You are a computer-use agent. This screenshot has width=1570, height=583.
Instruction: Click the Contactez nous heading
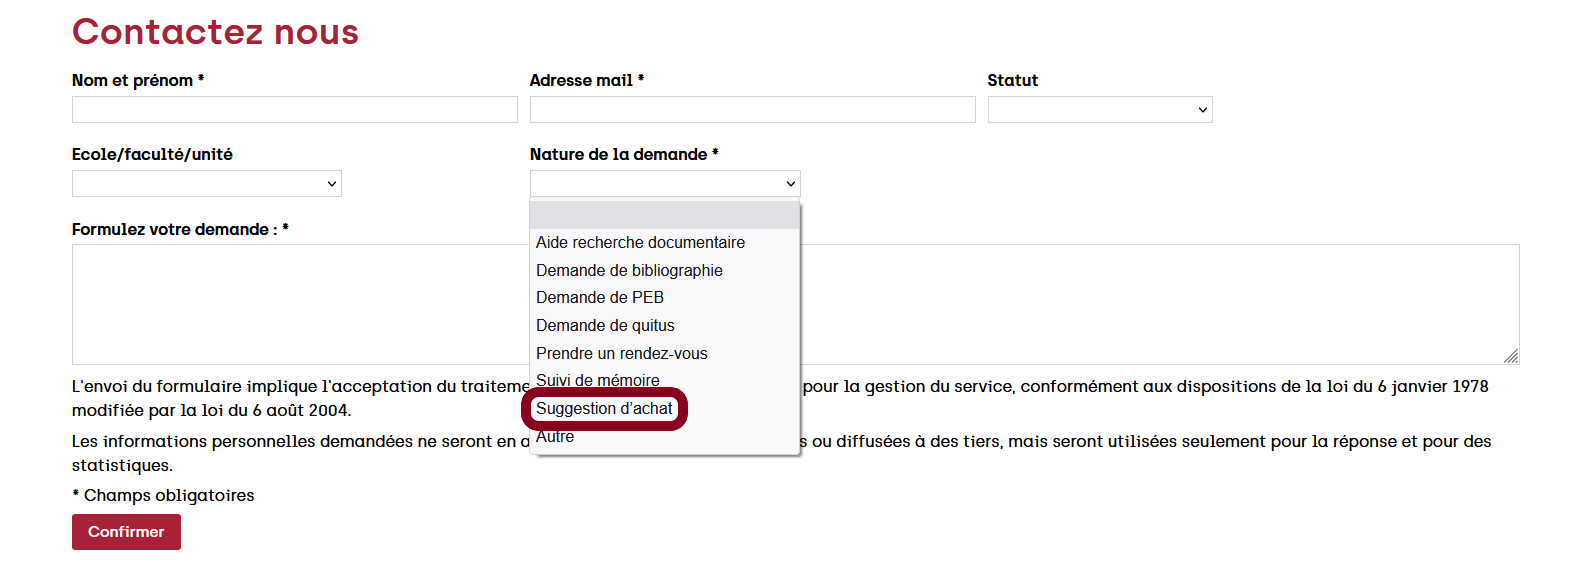pos(215,32)
